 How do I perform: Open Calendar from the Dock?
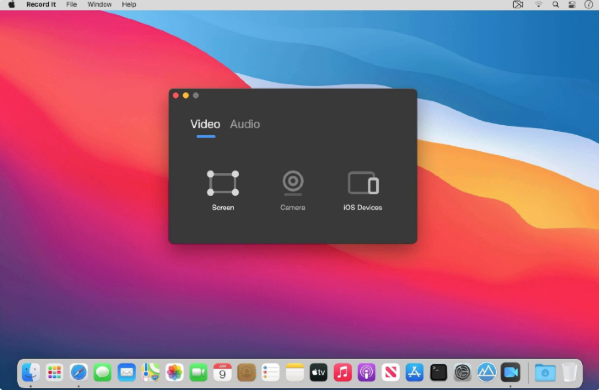pyautogui.click(x=222, y=372)
